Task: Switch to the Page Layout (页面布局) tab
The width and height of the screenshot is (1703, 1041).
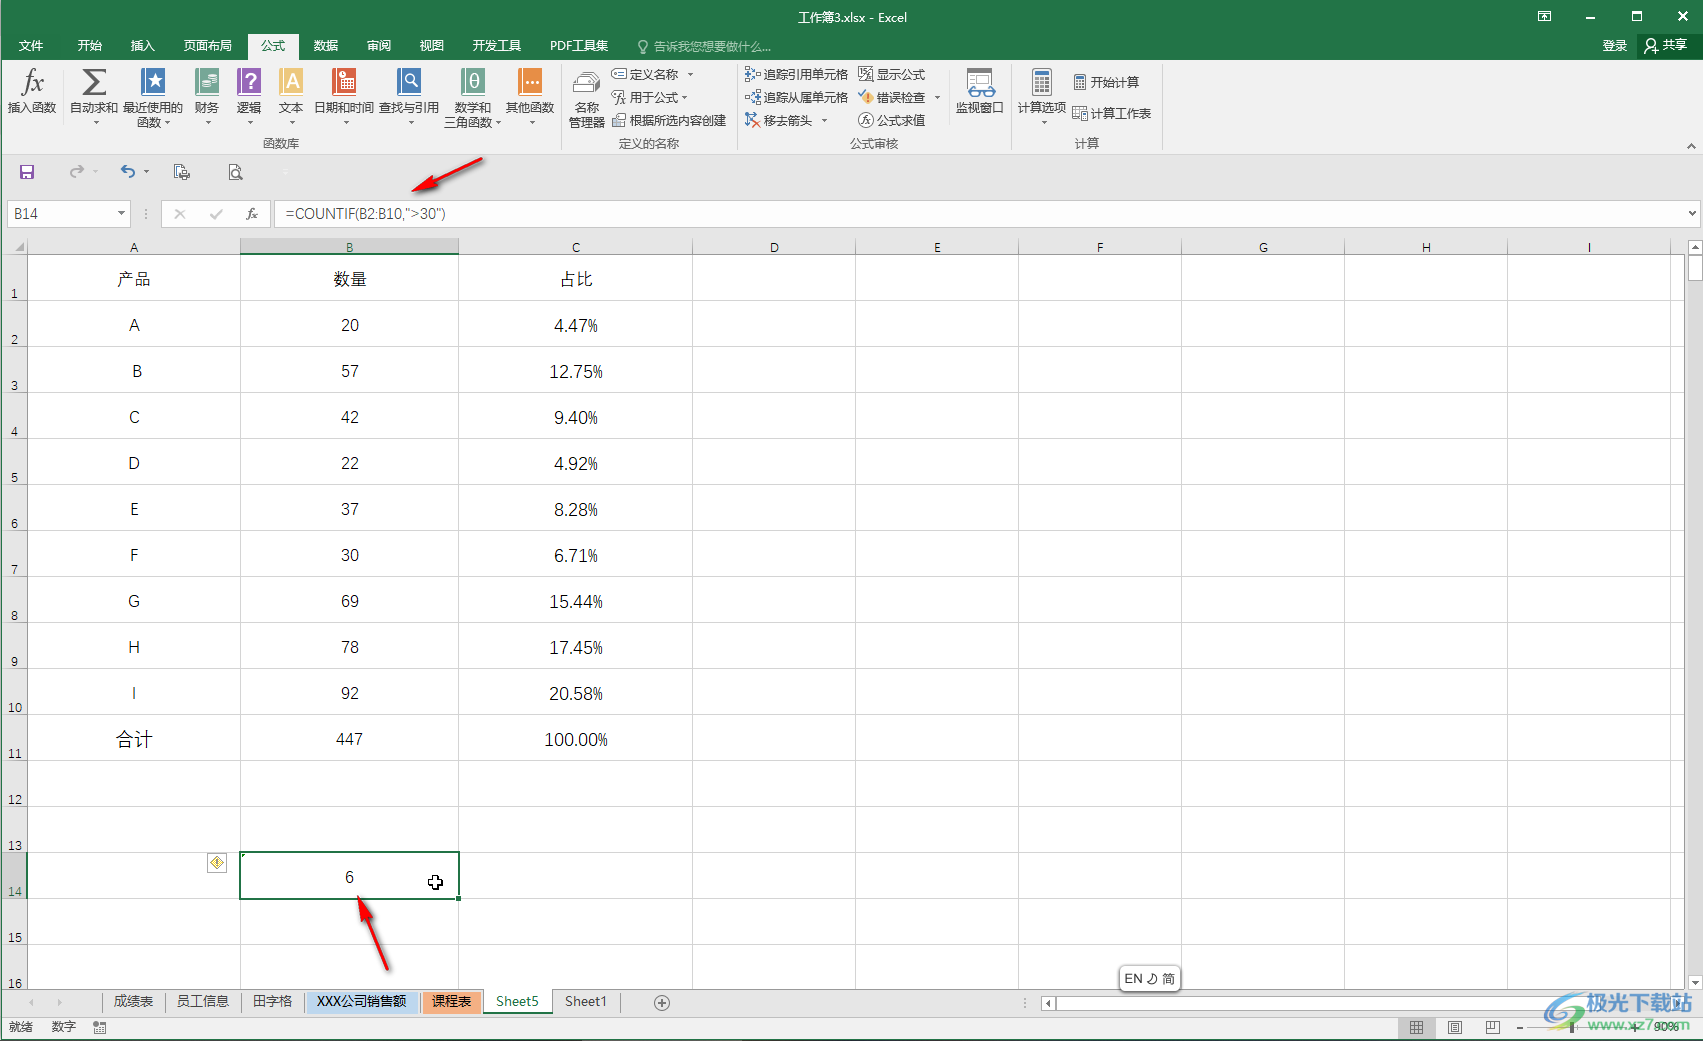Action: pos(208,46)
